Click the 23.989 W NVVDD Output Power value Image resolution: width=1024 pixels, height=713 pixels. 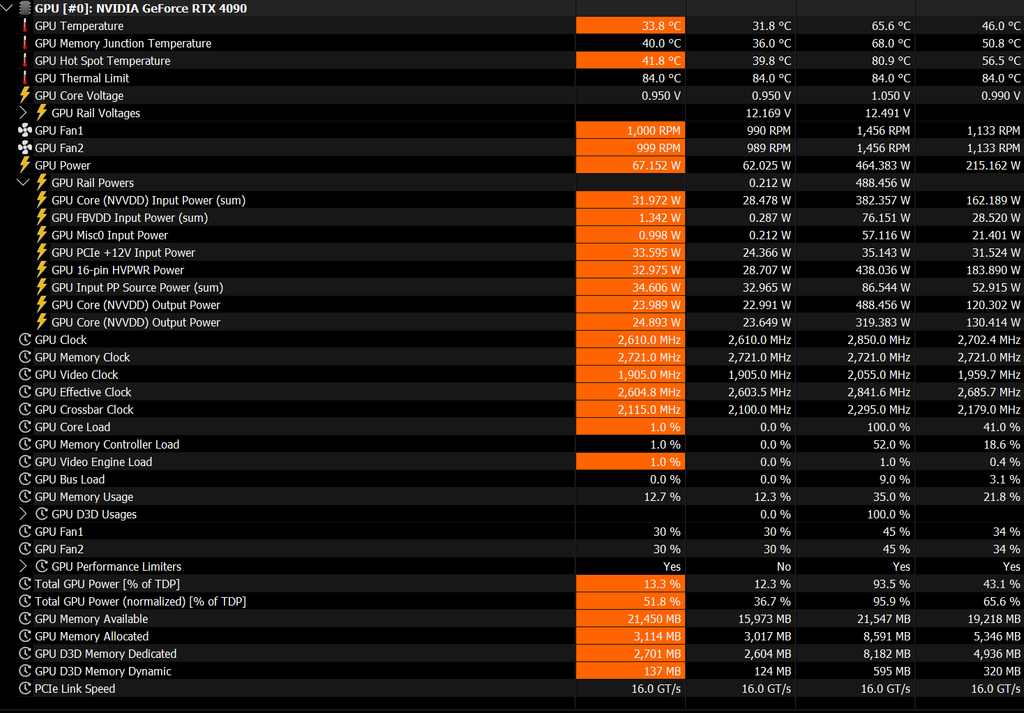pos(630,305)
